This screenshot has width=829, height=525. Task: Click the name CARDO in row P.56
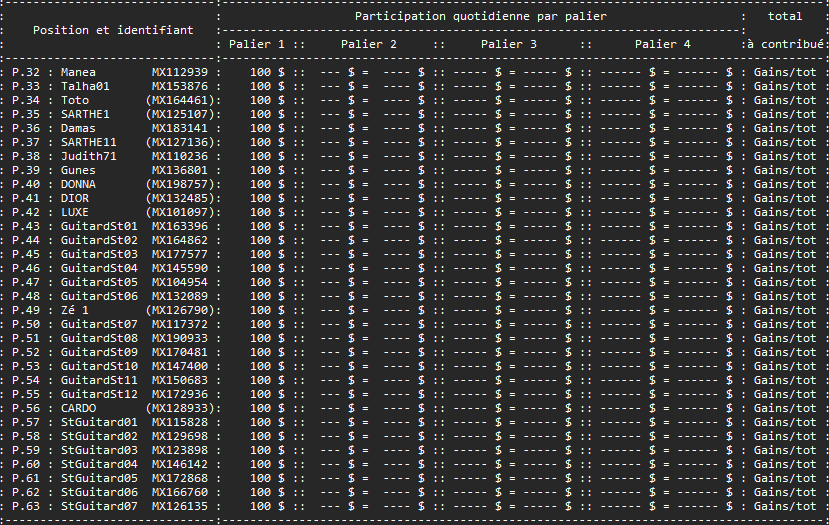click(x=78, y=408)
